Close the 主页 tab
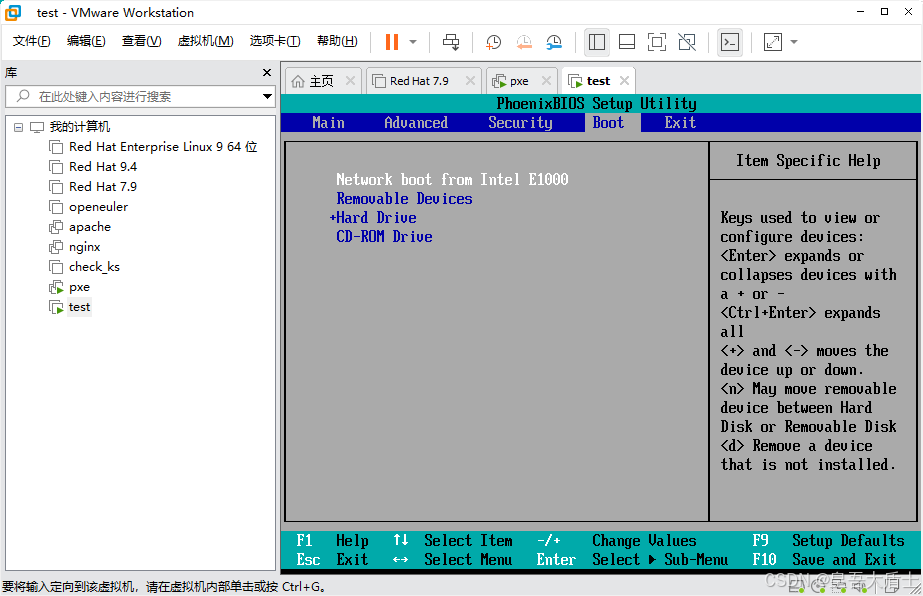The image size is (923, 596). coord(350,81)
